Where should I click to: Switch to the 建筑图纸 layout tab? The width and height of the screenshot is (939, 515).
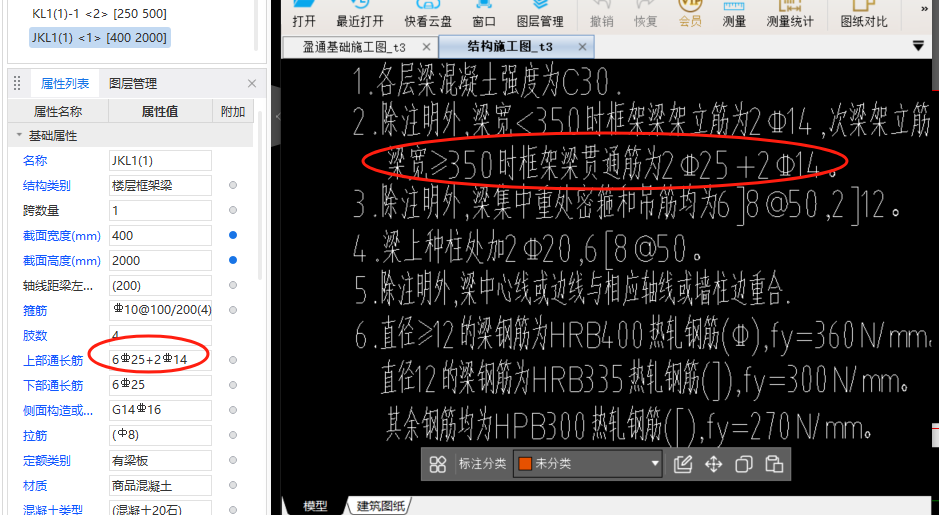coord(380,507)
